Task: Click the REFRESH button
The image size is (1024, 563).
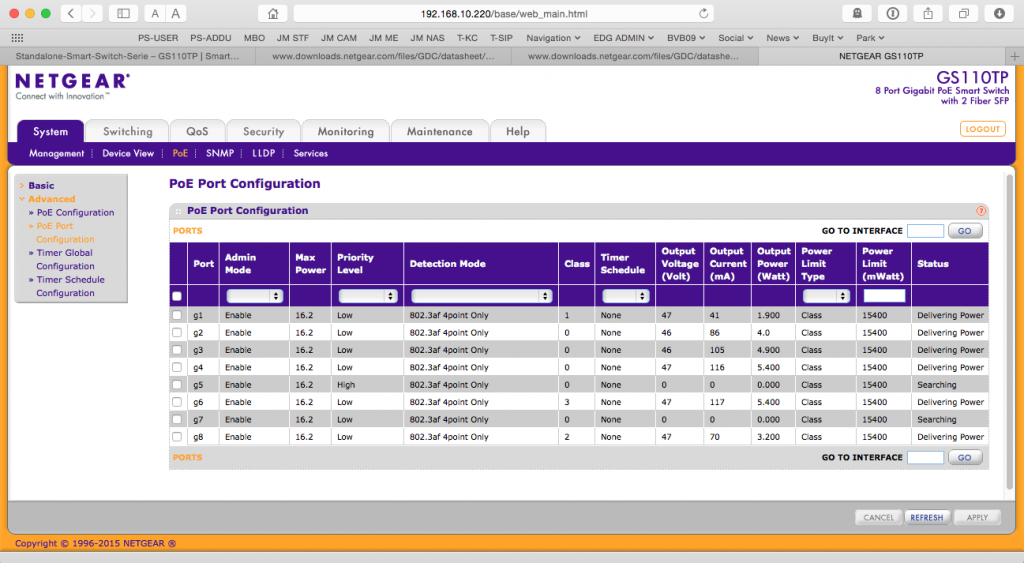Action: tap(927, 517)
